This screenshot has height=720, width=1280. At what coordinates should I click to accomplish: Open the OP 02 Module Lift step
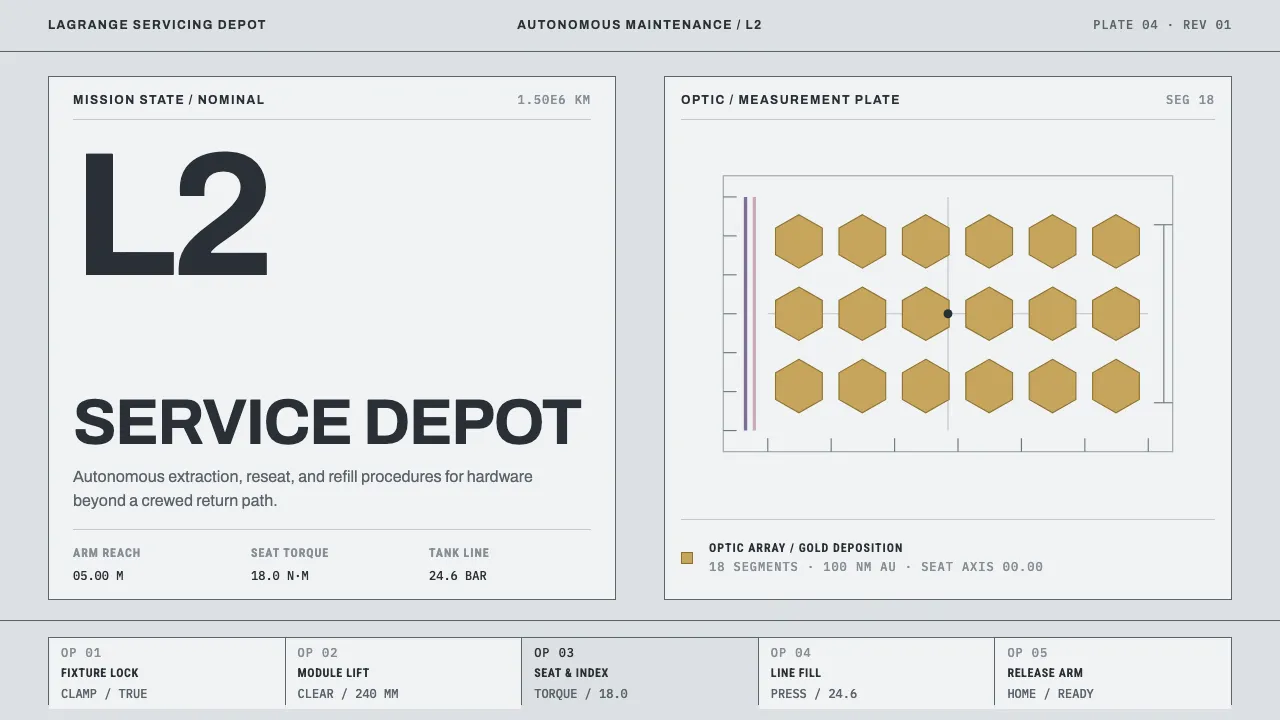(x=403, y=672)
